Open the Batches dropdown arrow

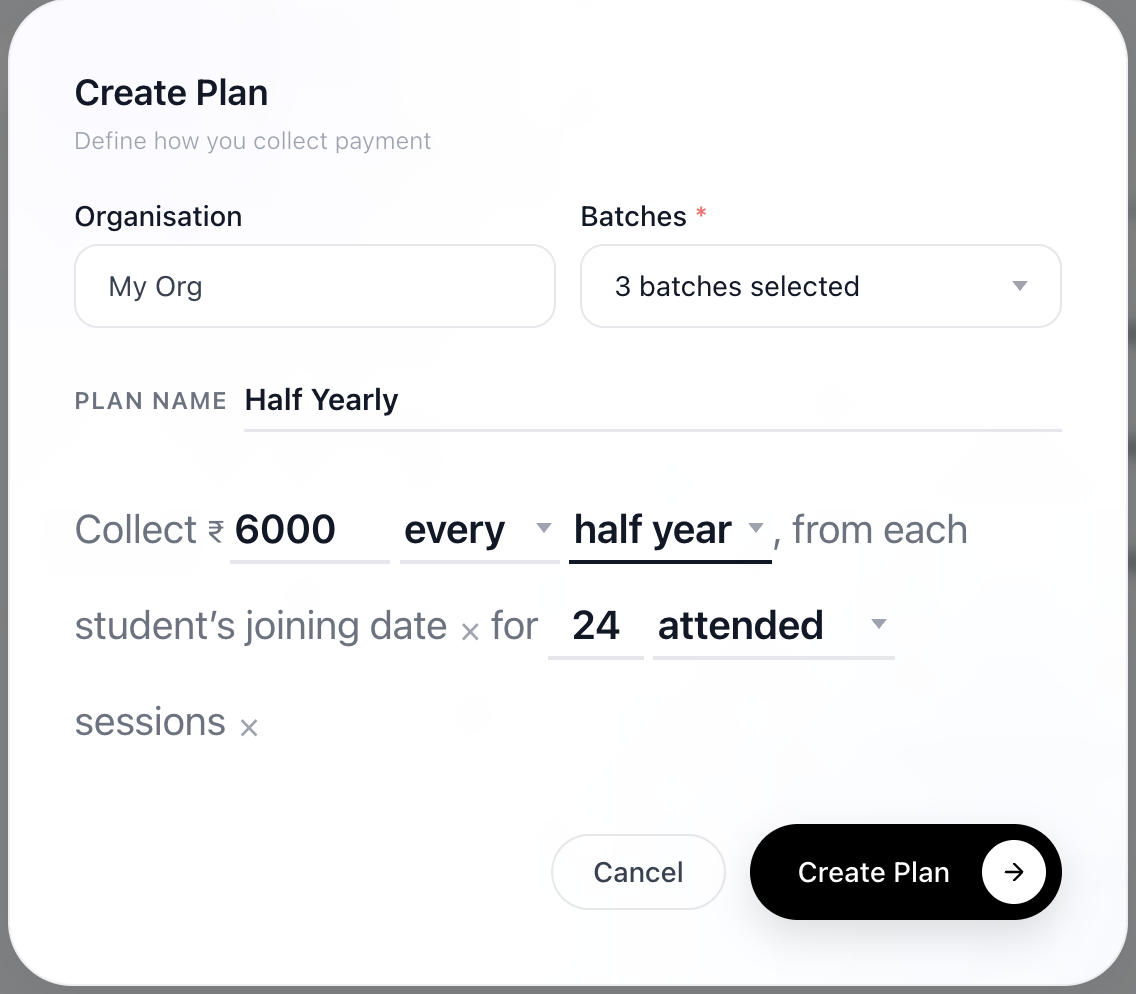click(1019, 286)
